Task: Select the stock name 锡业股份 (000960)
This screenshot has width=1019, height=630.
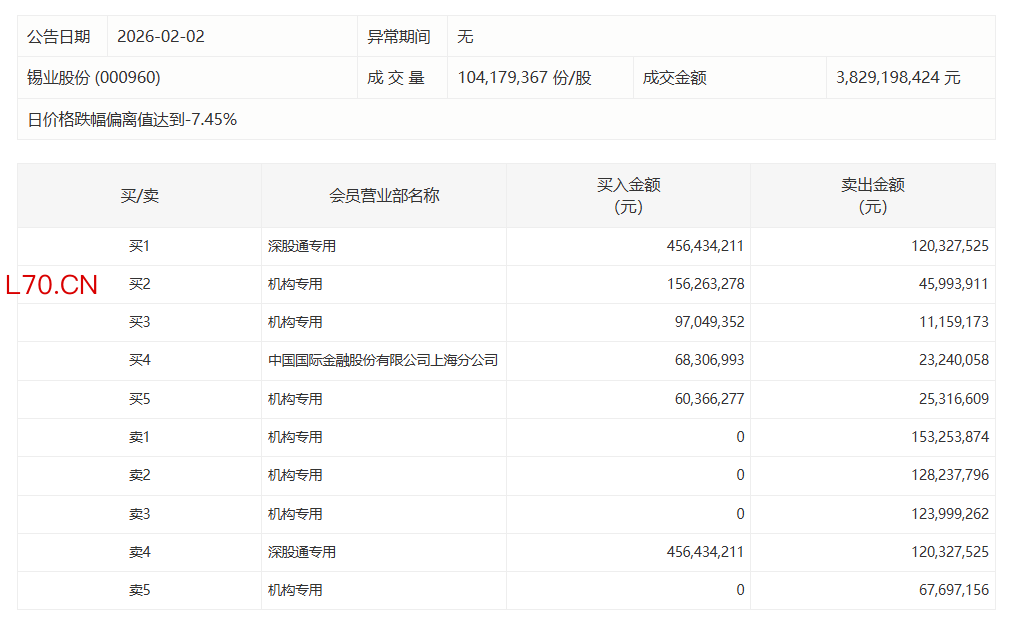Action: pyautogui.click(x=93, y=78)
